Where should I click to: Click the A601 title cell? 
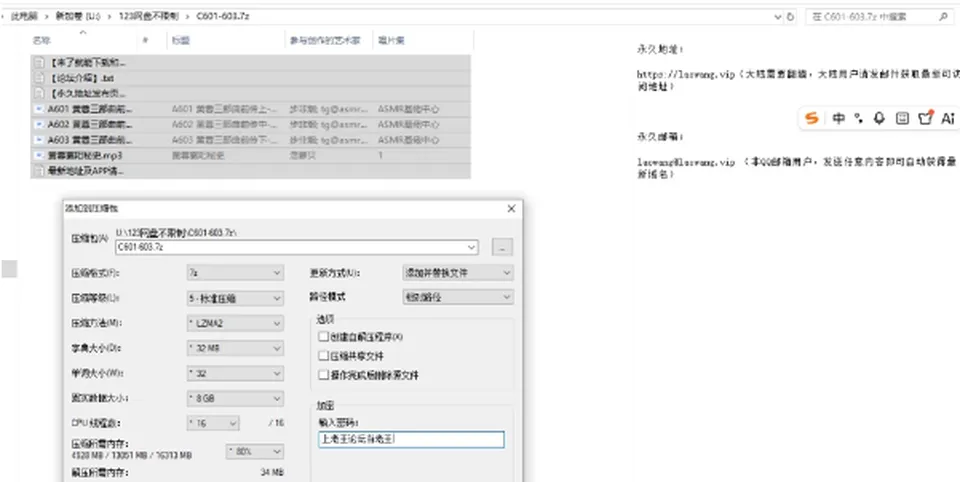tap(227, 109)
